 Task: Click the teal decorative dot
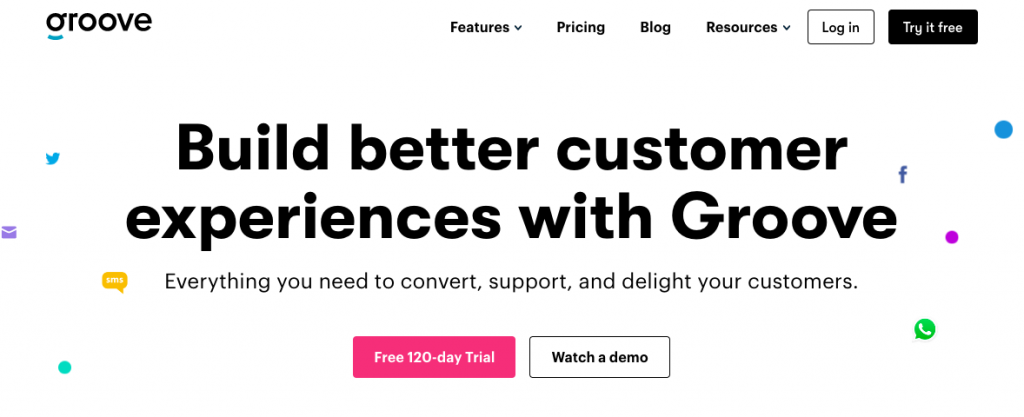(65, 367)
